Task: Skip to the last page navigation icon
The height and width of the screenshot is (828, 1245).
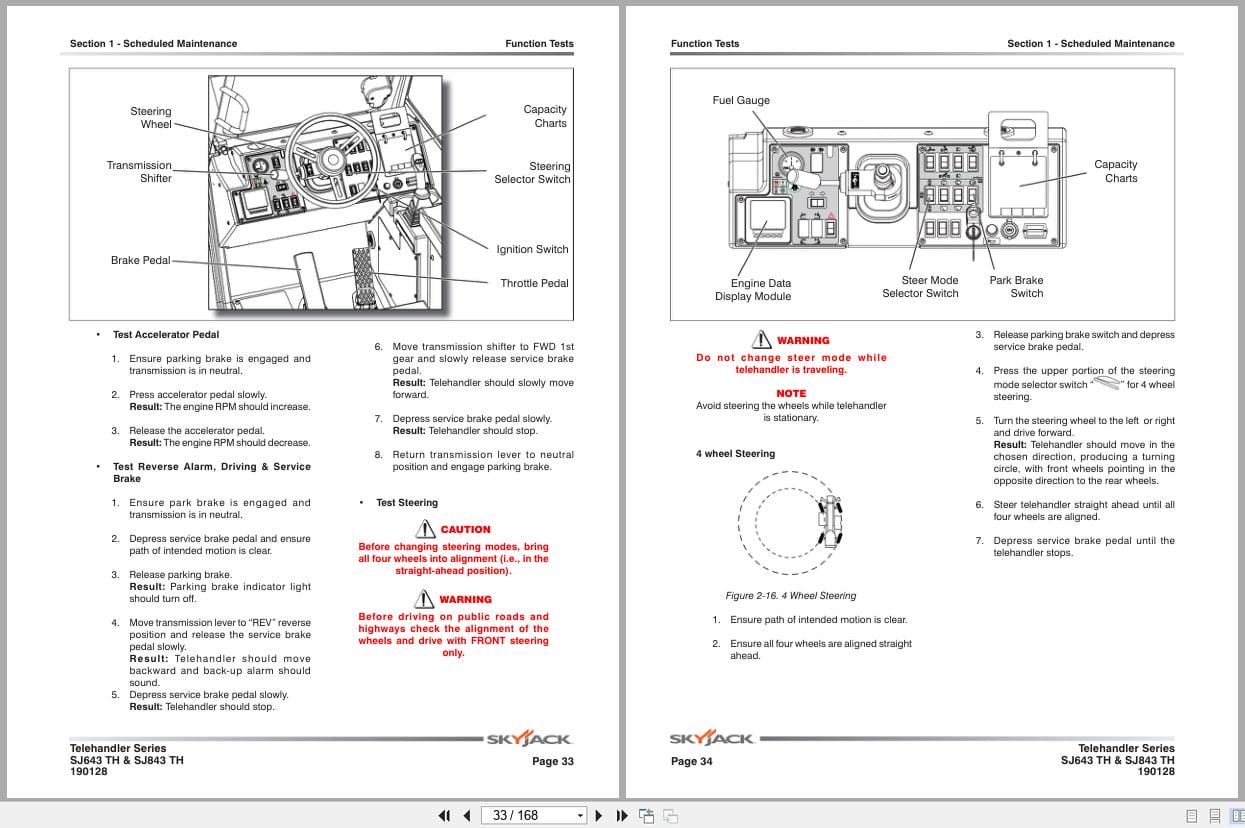Action: pos(622,815)
